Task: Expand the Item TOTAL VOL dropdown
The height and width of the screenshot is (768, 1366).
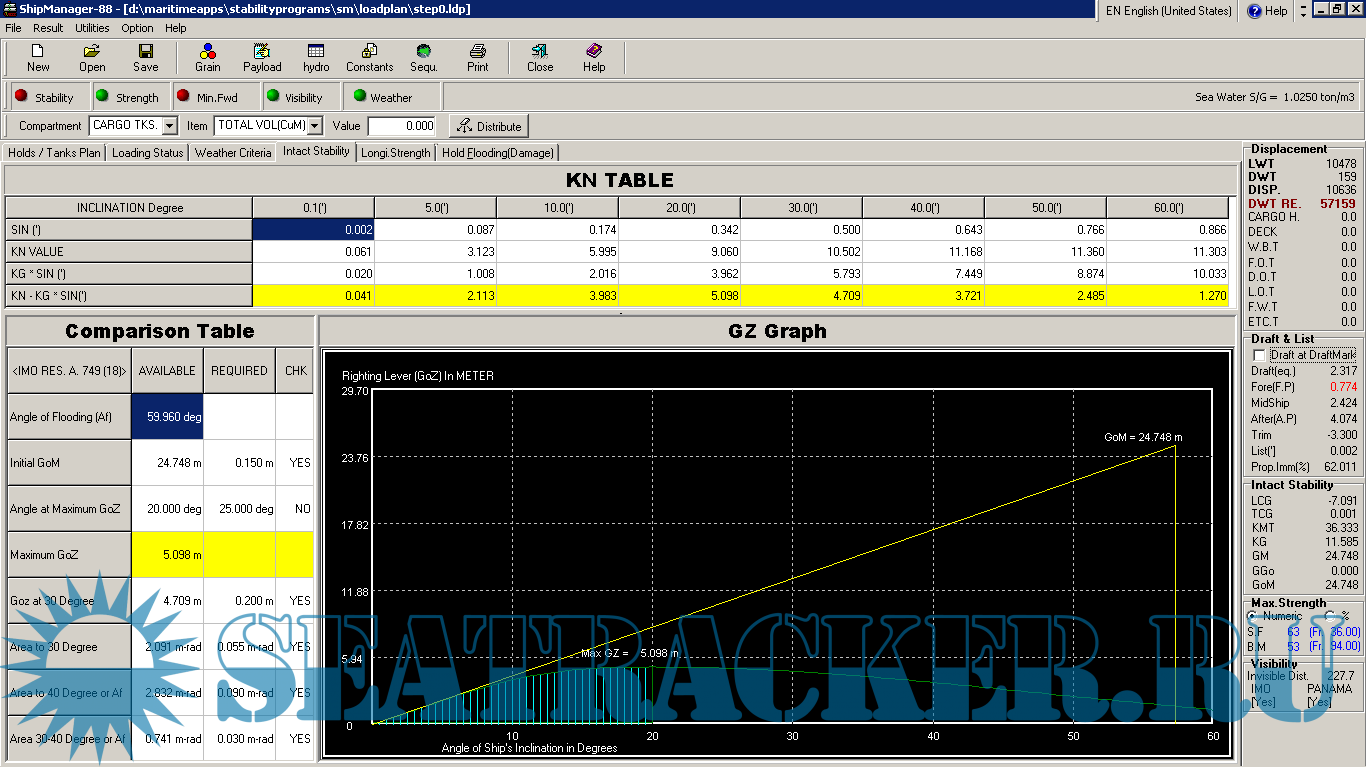Action: [x=315, y=126]
